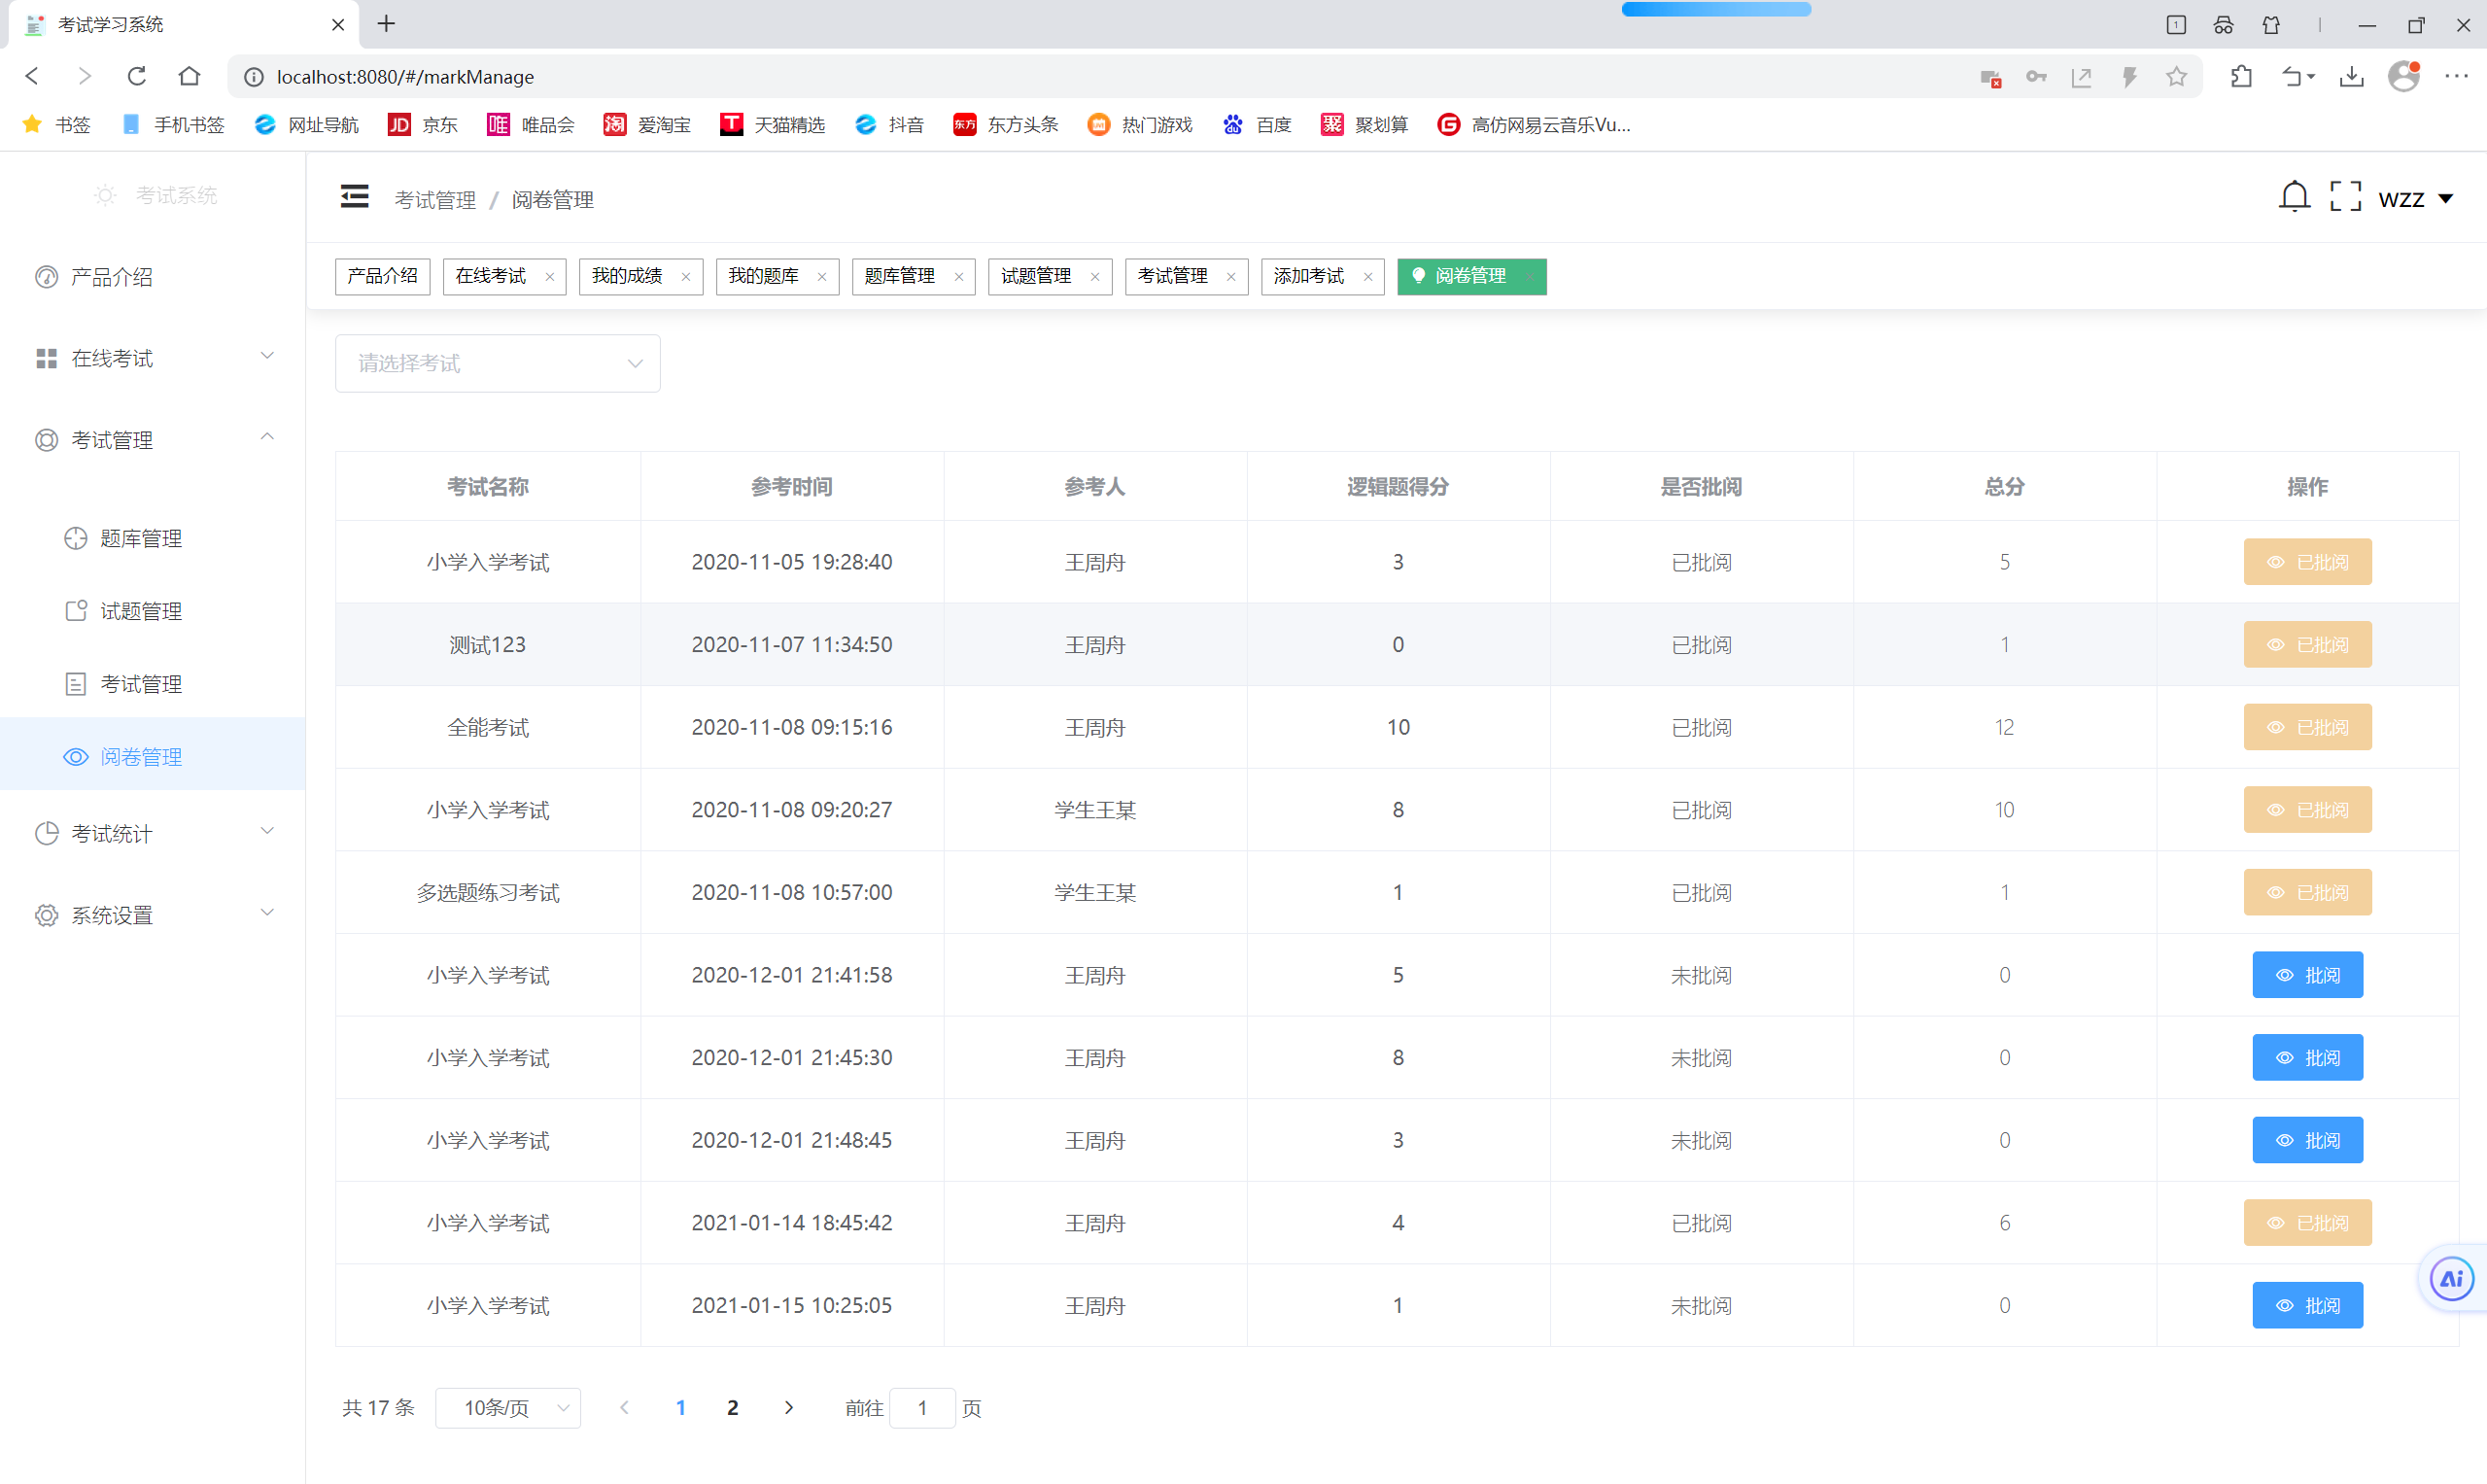Close the 添加考试 tab tag
The width and height of the screenshot is (2487, 1484).
tap(1367, 277)
